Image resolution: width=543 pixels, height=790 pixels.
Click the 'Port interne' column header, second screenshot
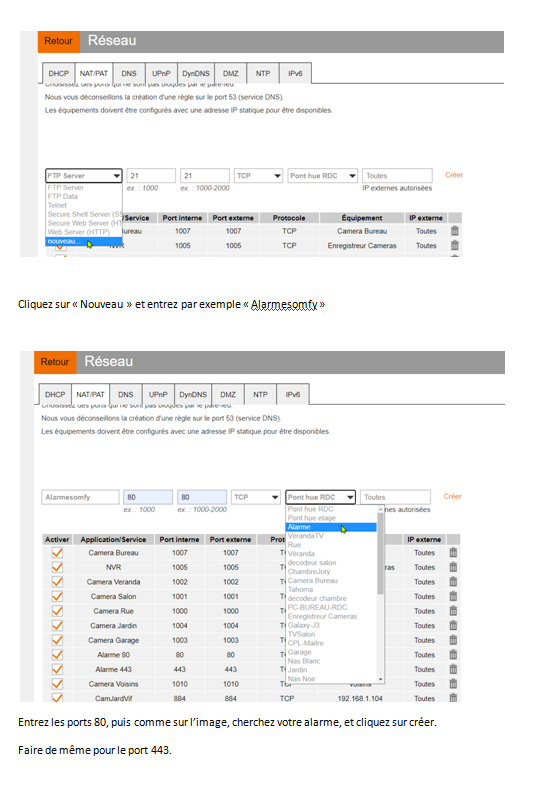click(x=179, y=540)
